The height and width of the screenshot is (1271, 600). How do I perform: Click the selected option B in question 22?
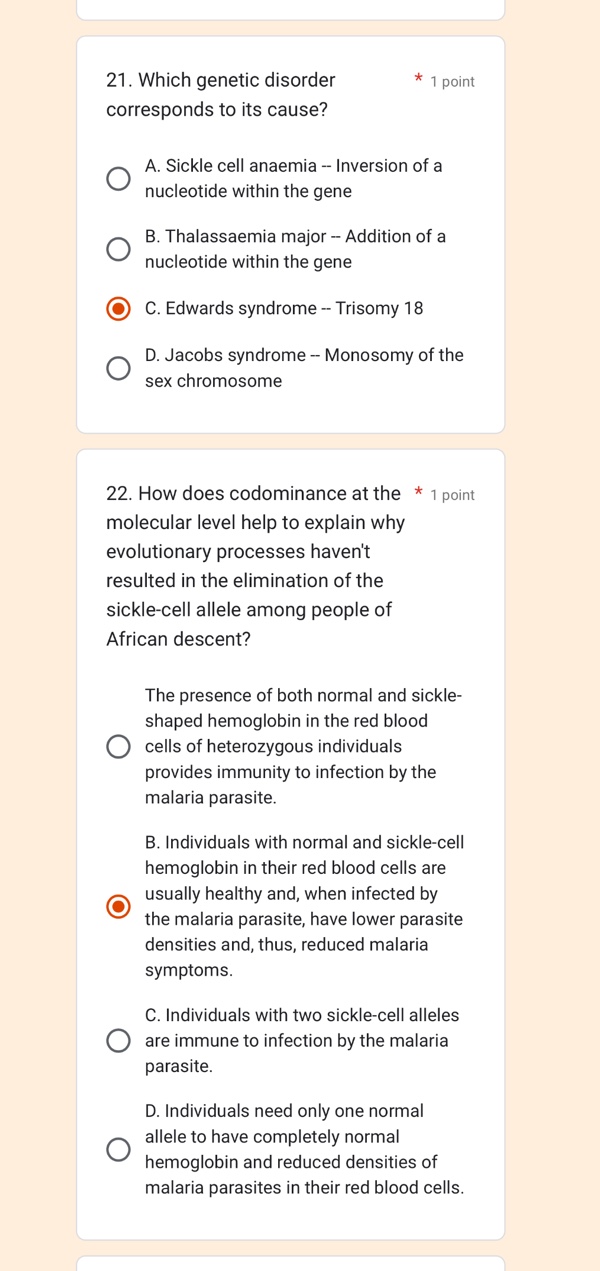[x=118, y=906]
